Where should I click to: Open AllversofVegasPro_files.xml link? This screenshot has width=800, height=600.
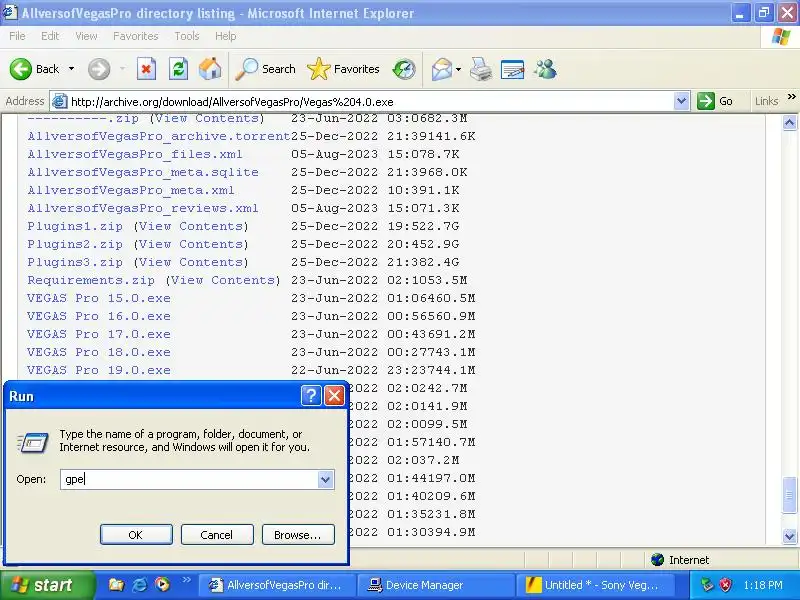coord(135,154)
